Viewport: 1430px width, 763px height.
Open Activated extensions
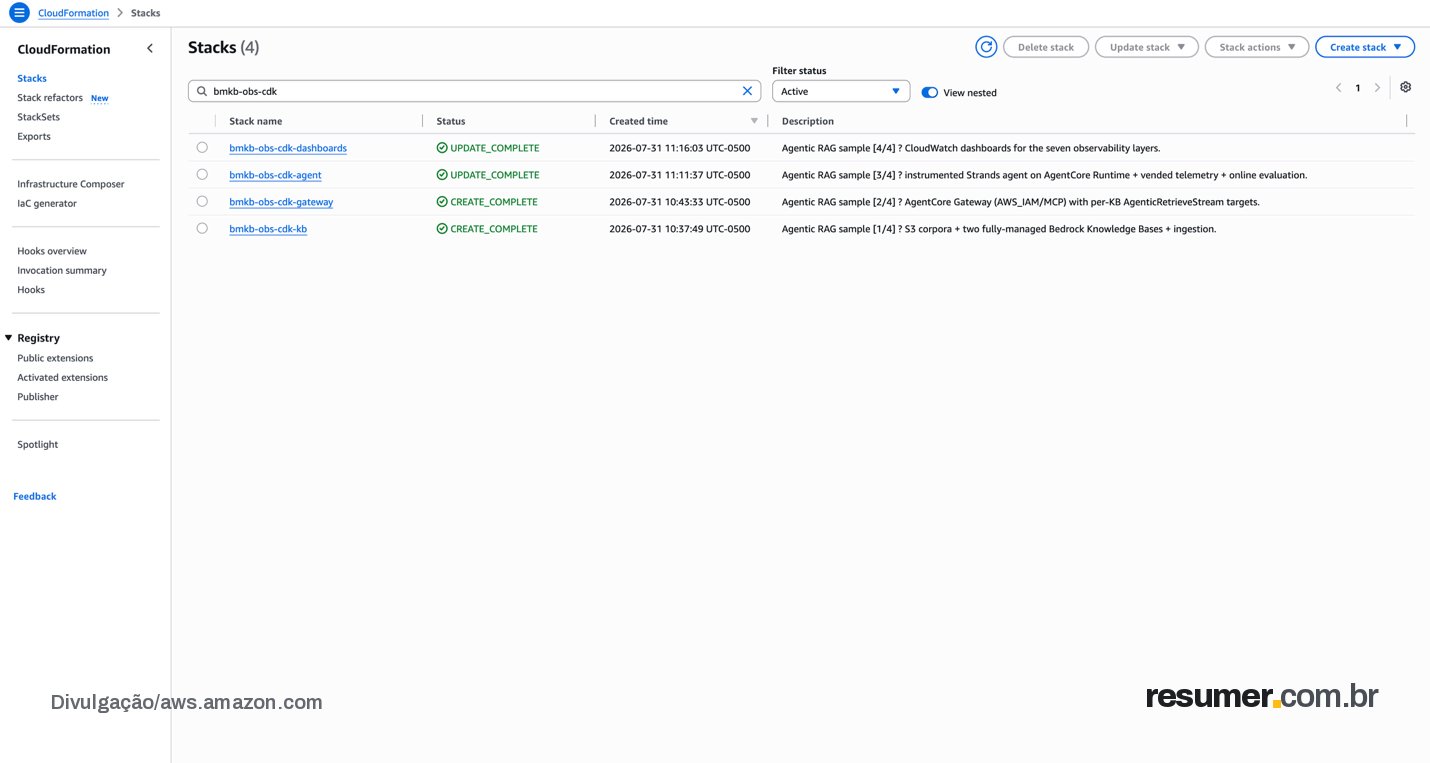coord(62,377)
